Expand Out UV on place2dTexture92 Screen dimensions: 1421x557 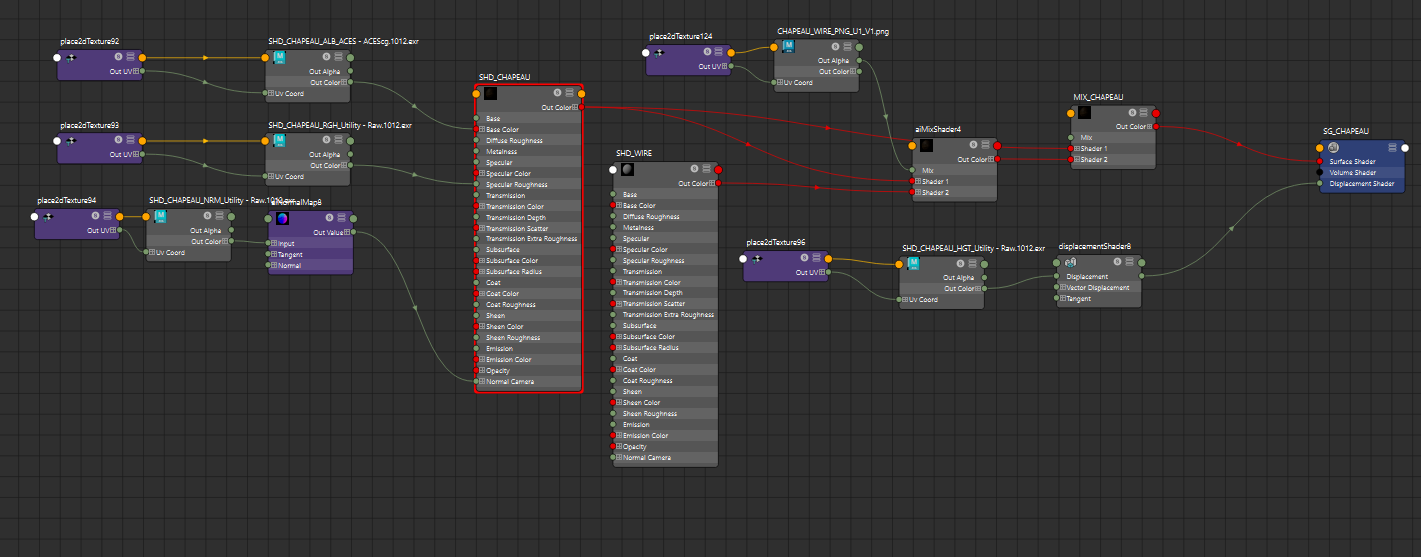tap(137, 71)
